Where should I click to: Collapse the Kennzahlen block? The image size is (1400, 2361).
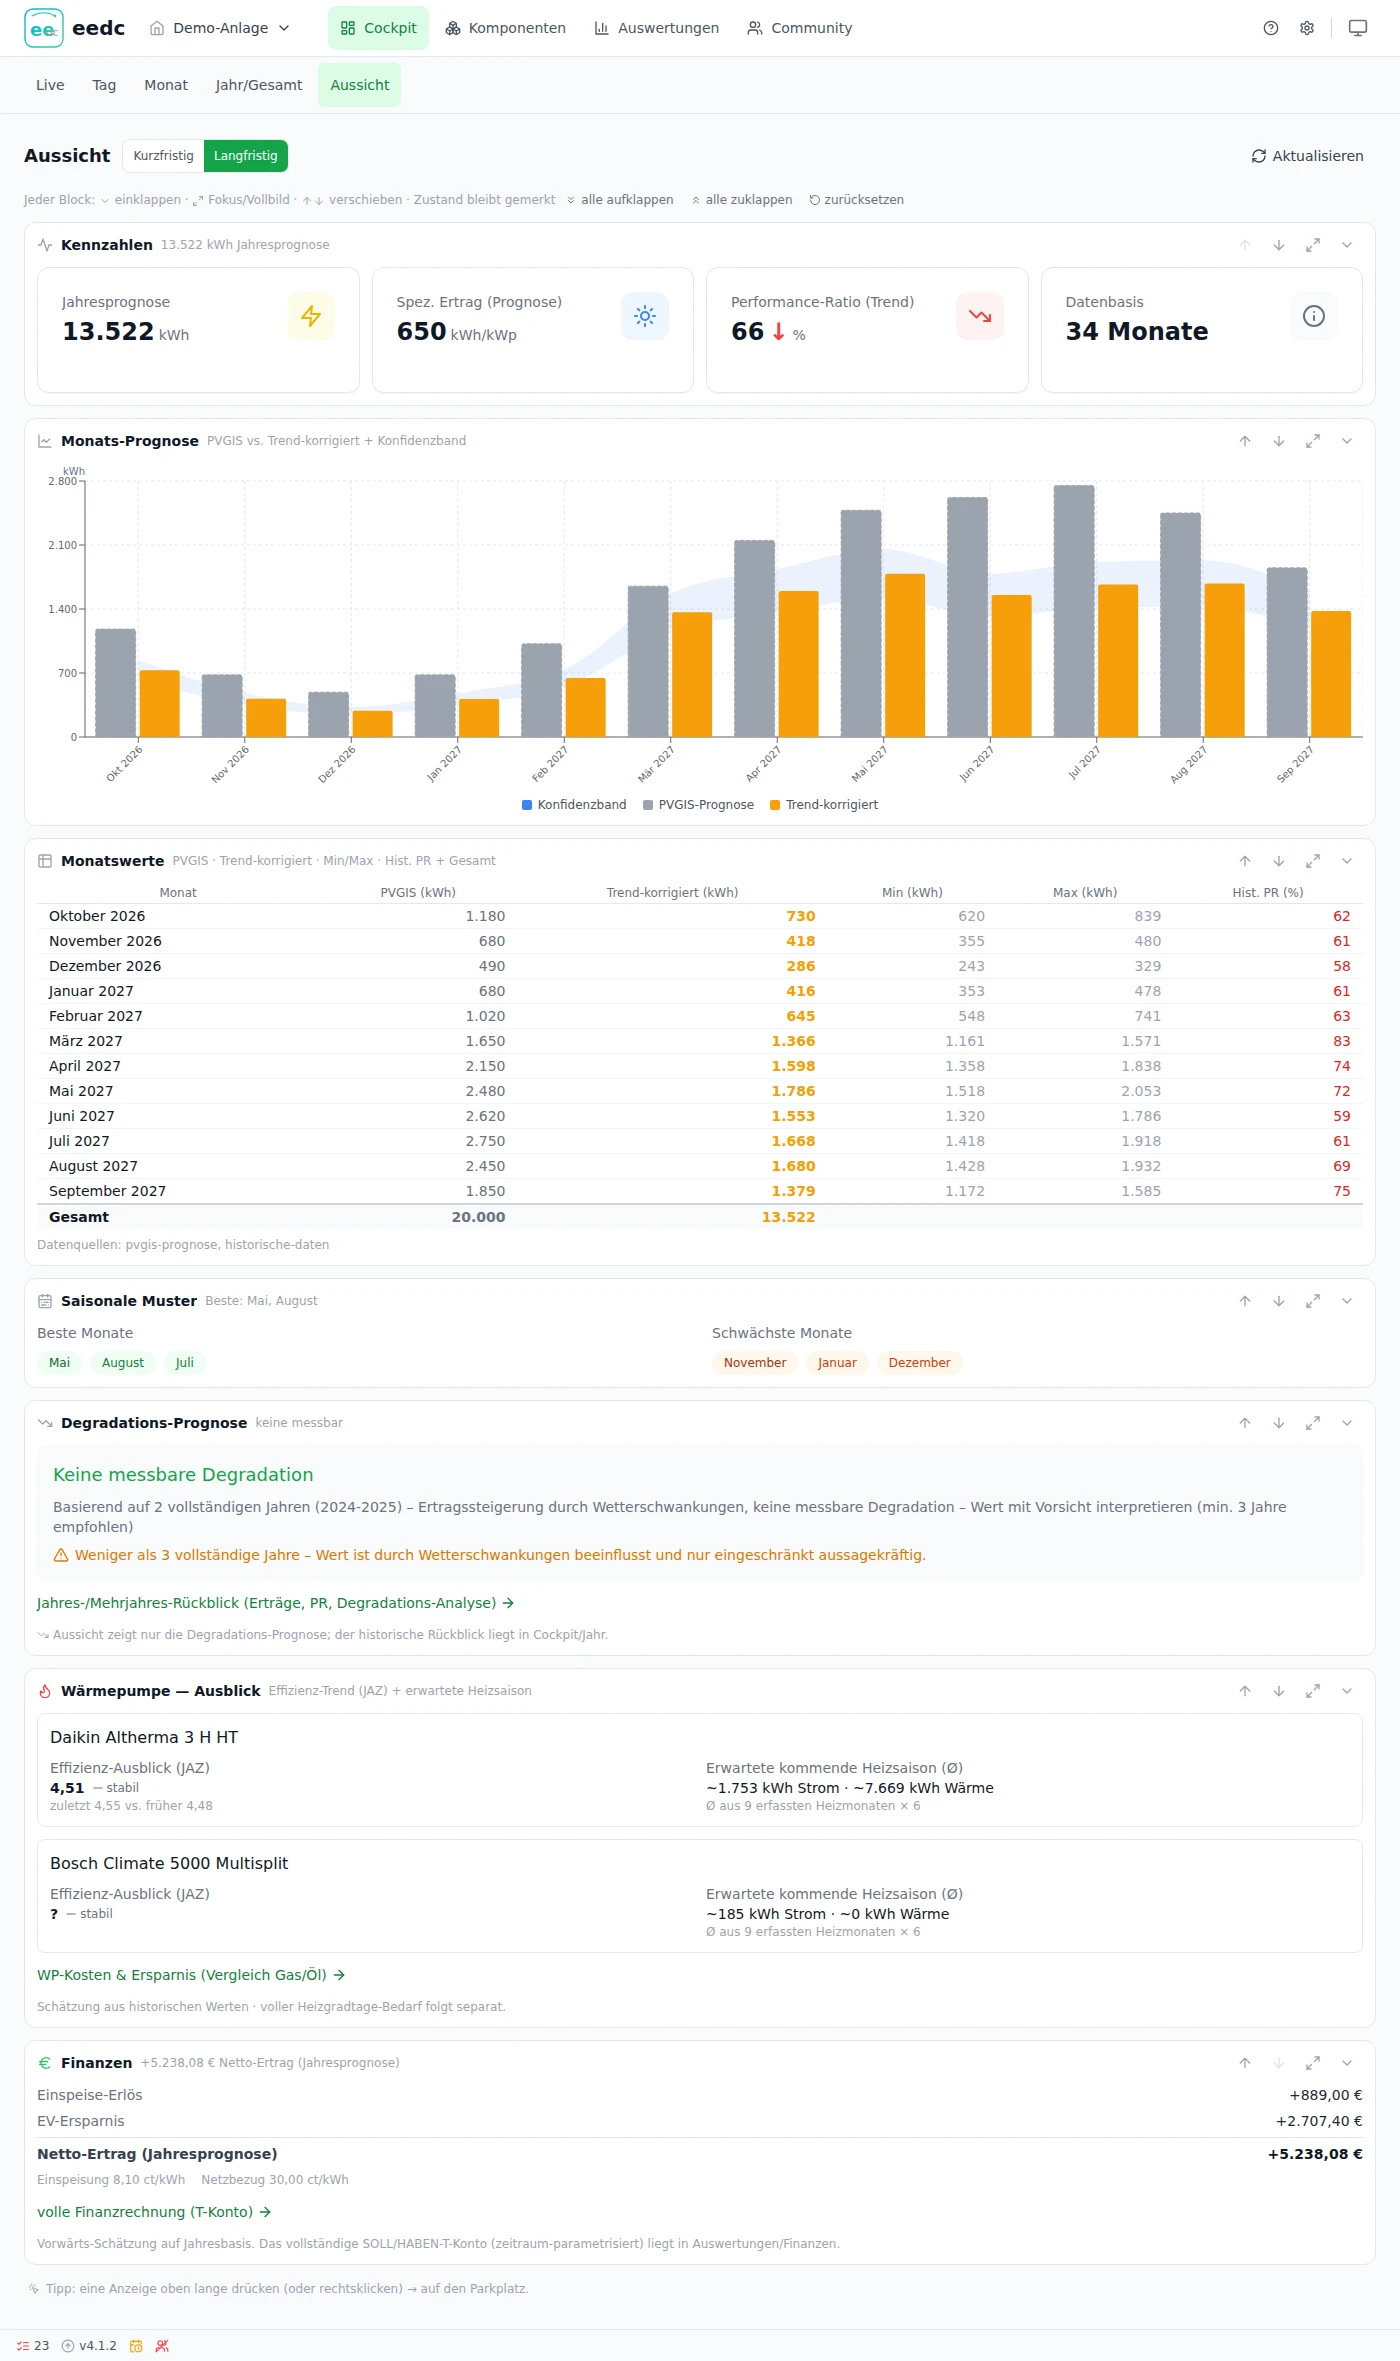click(x=1347, y=245)
